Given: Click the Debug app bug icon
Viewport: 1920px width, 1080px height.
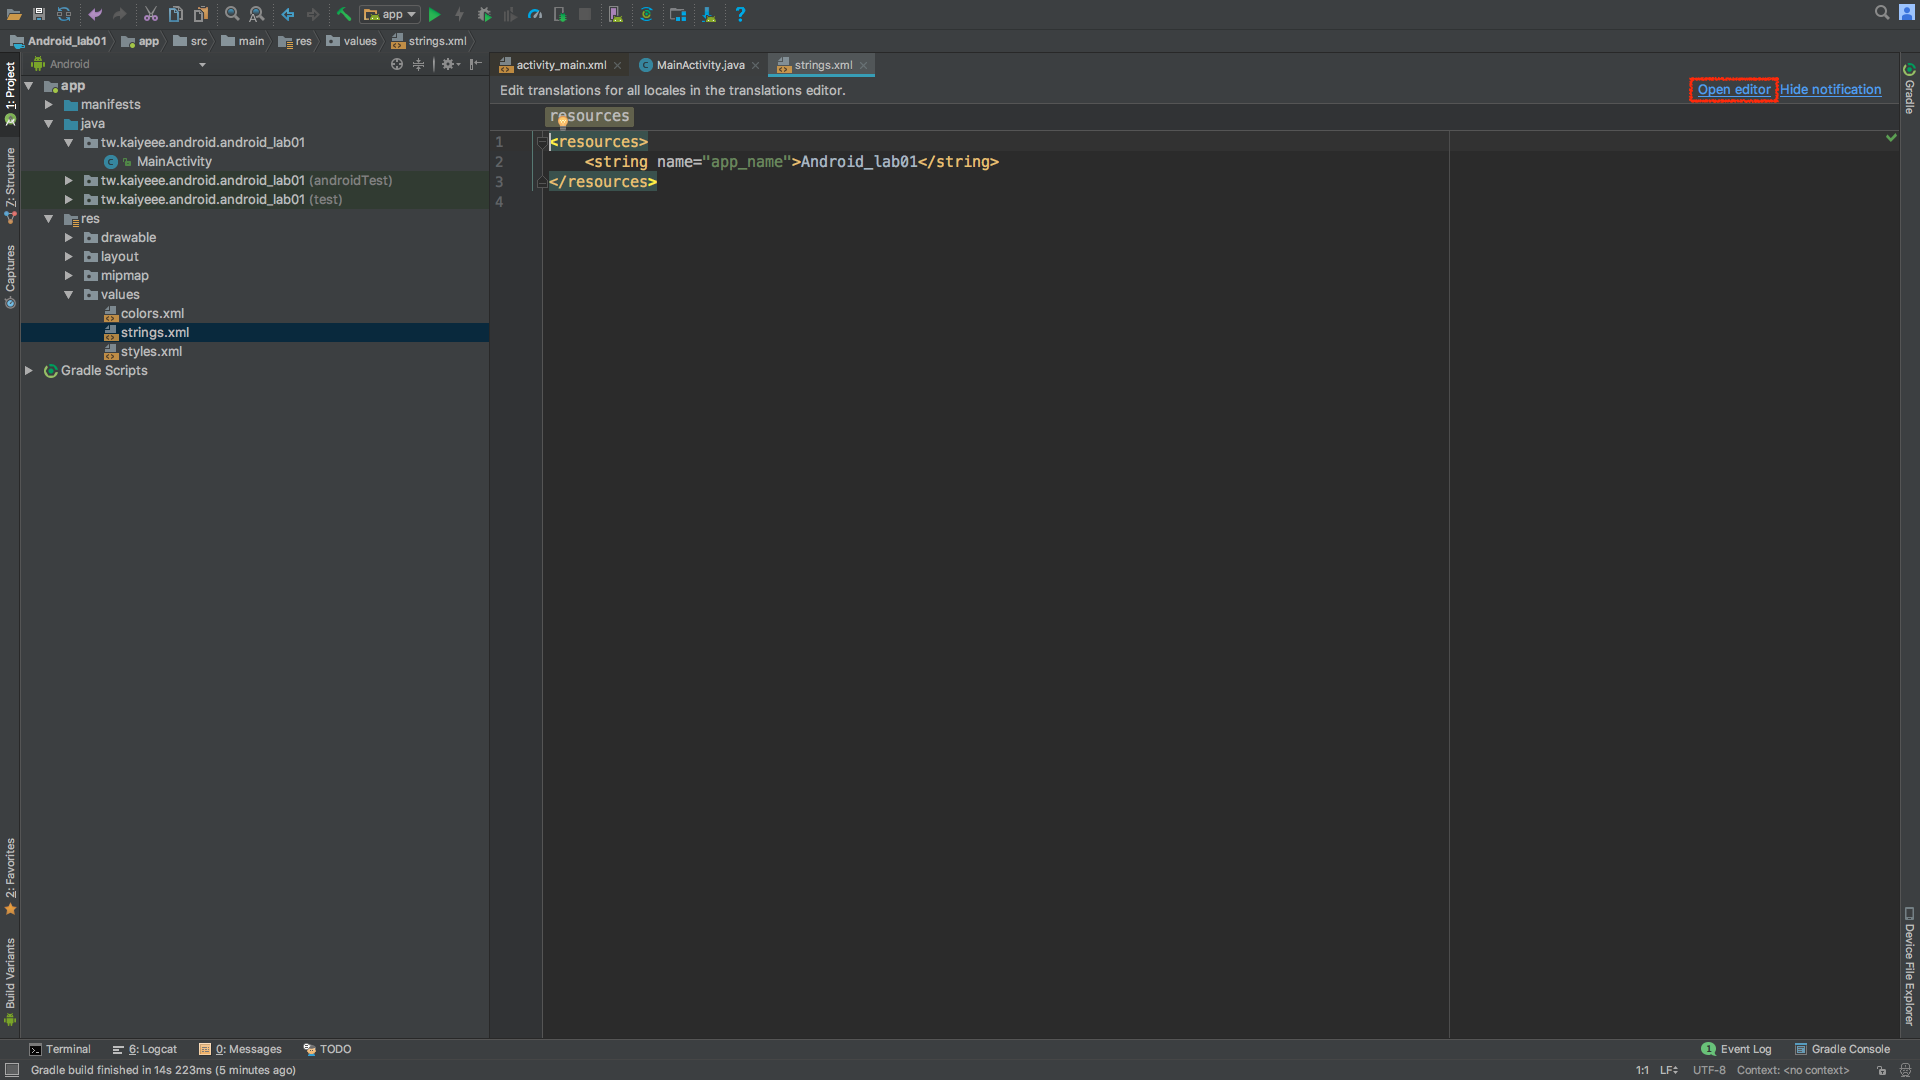Looking at the screenshot, I should point(485,14).
